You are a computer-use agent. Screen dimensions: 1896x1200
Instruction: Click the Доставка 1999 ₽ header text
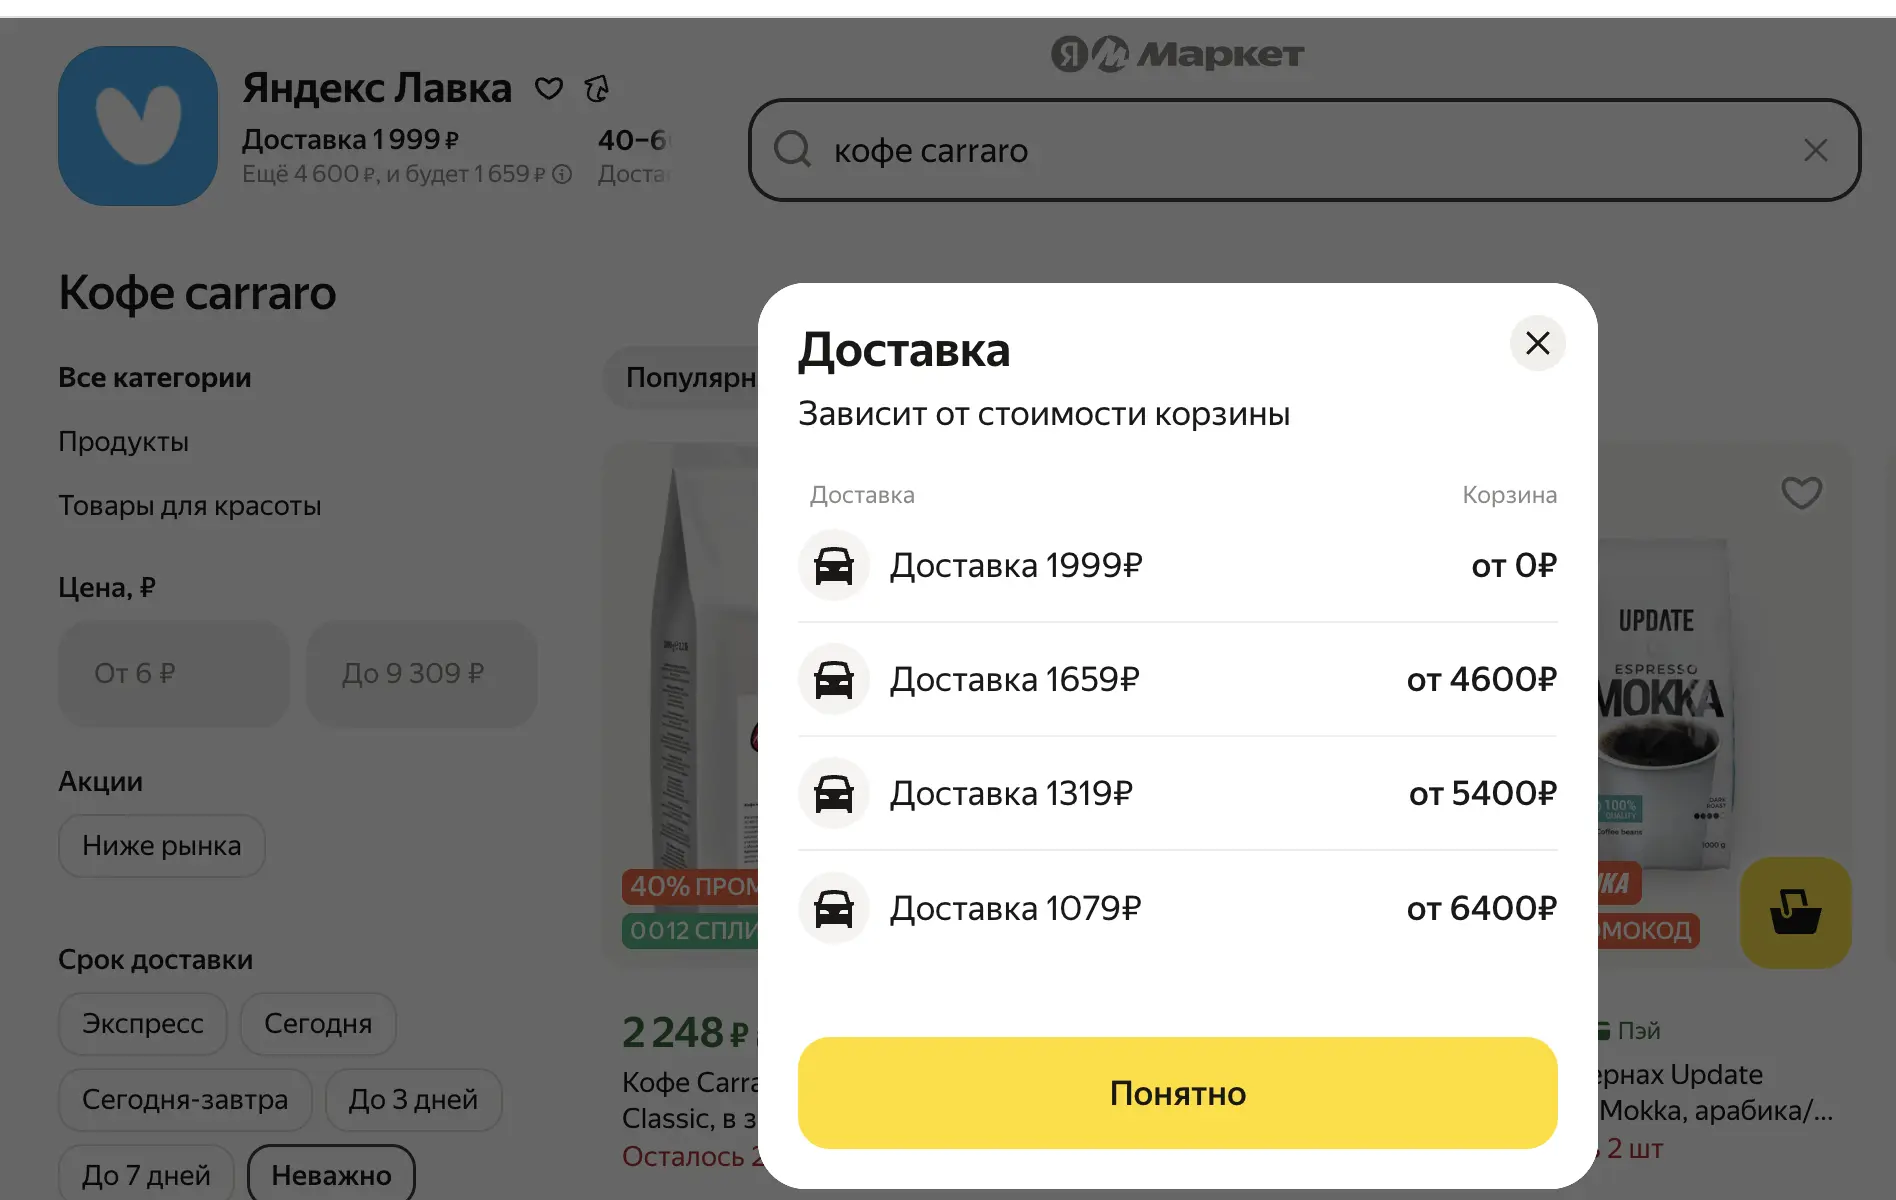tap(350, 140)
